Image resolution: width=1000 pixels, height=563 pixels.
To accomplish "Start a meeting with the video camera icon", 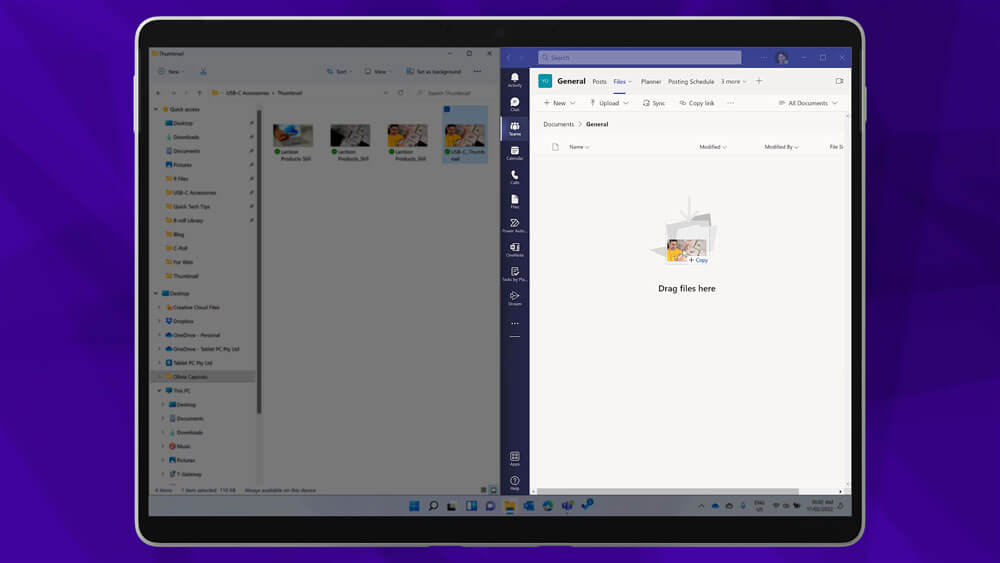I will coord(839,81).
